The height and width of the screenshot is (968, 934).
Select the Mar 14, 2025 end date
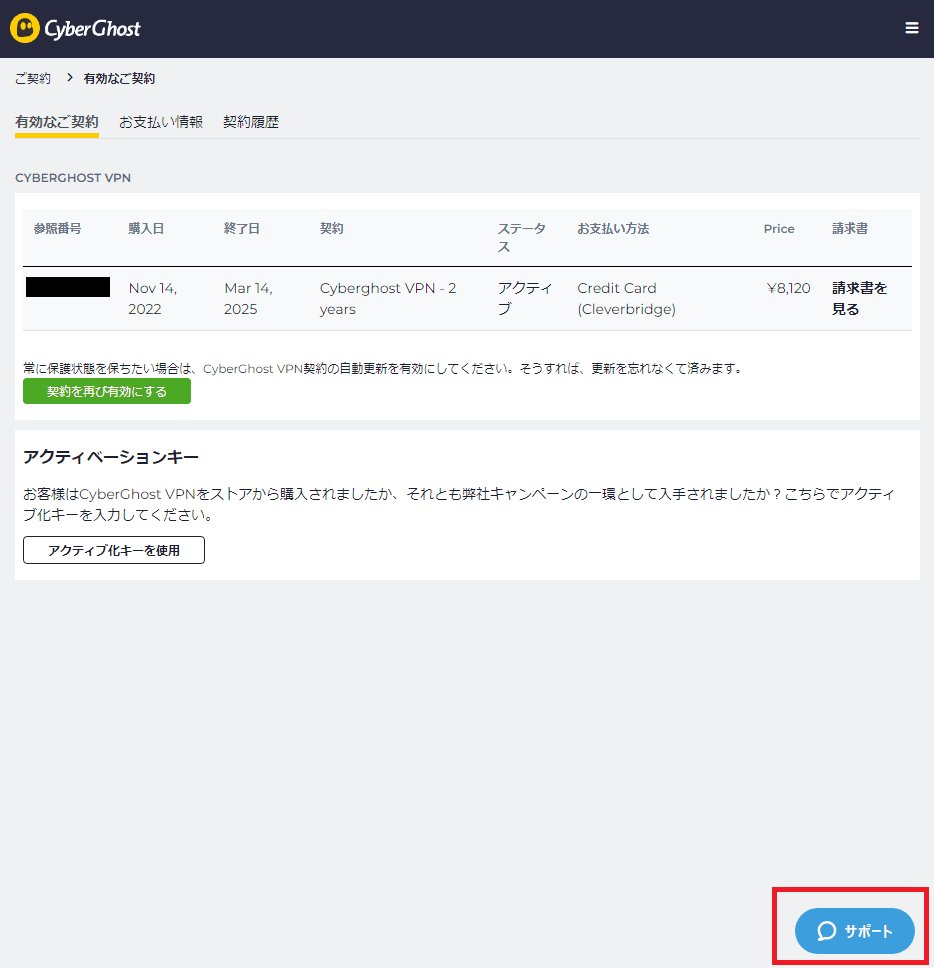248,299
